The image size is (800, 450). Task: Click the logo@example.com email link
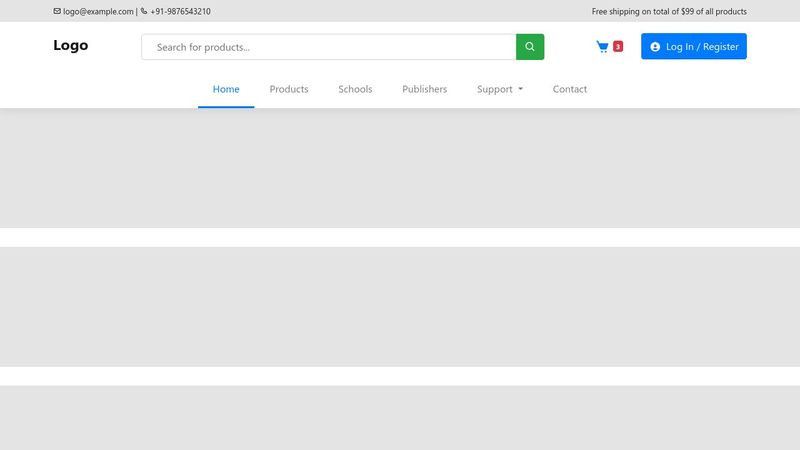(x=98, y=12)
